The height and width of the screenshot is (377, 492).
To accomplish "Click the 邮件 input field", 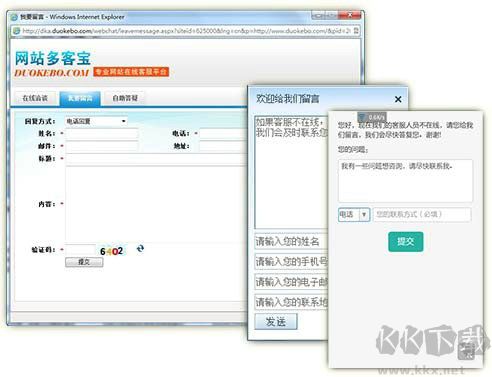I will coord(102,146).
